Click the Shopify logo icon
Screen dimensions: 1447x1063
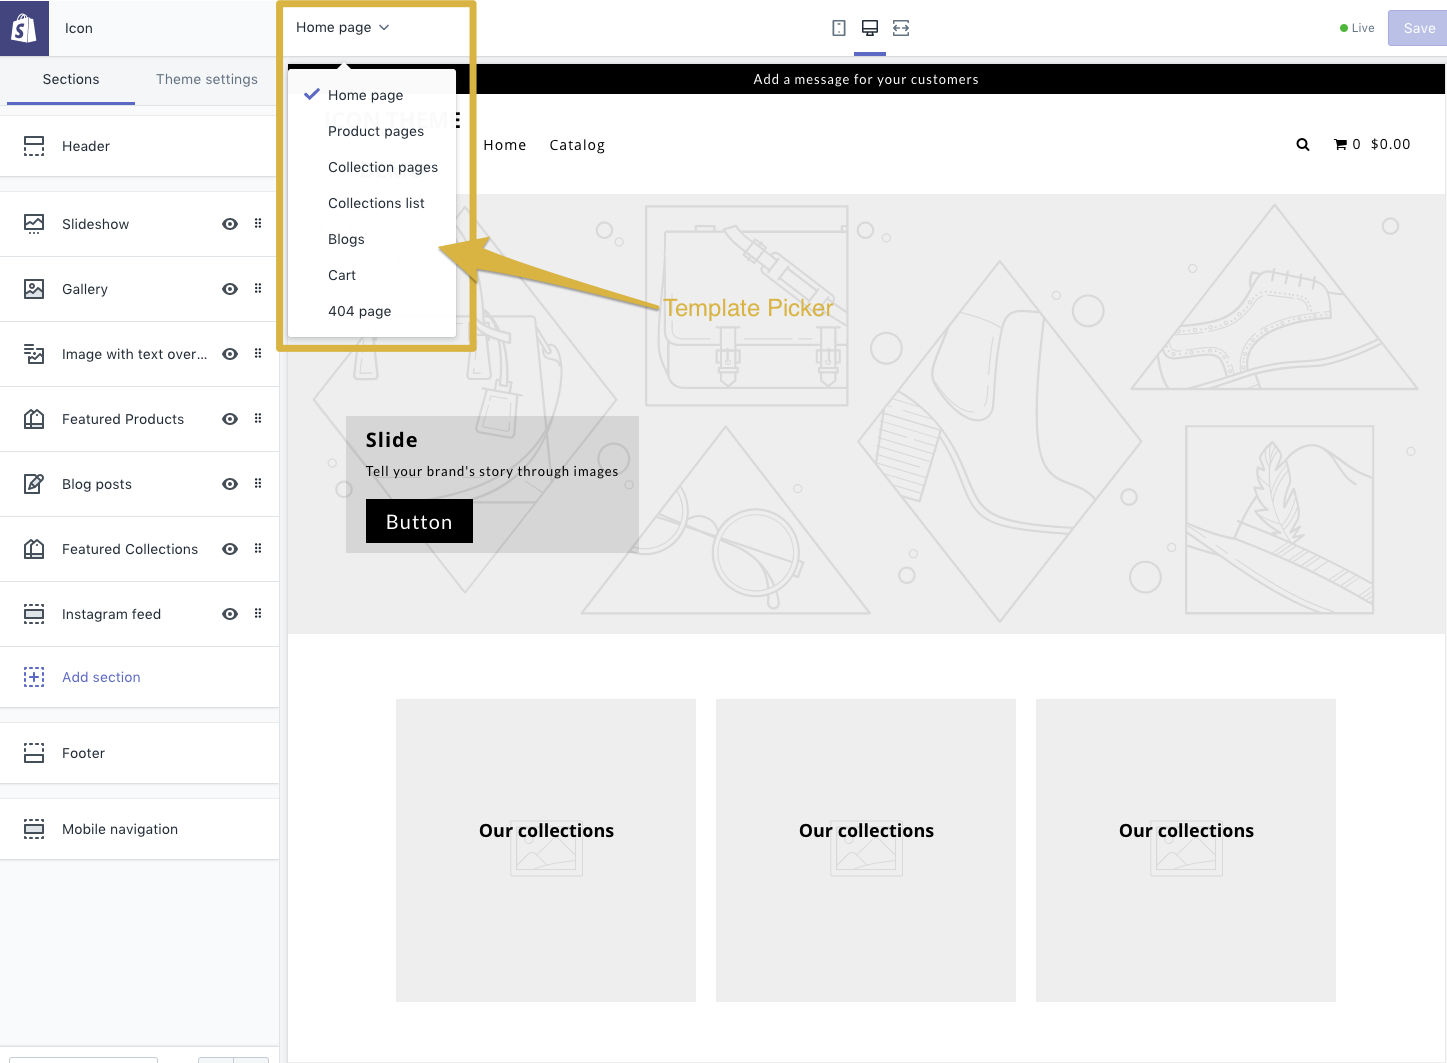25,27
